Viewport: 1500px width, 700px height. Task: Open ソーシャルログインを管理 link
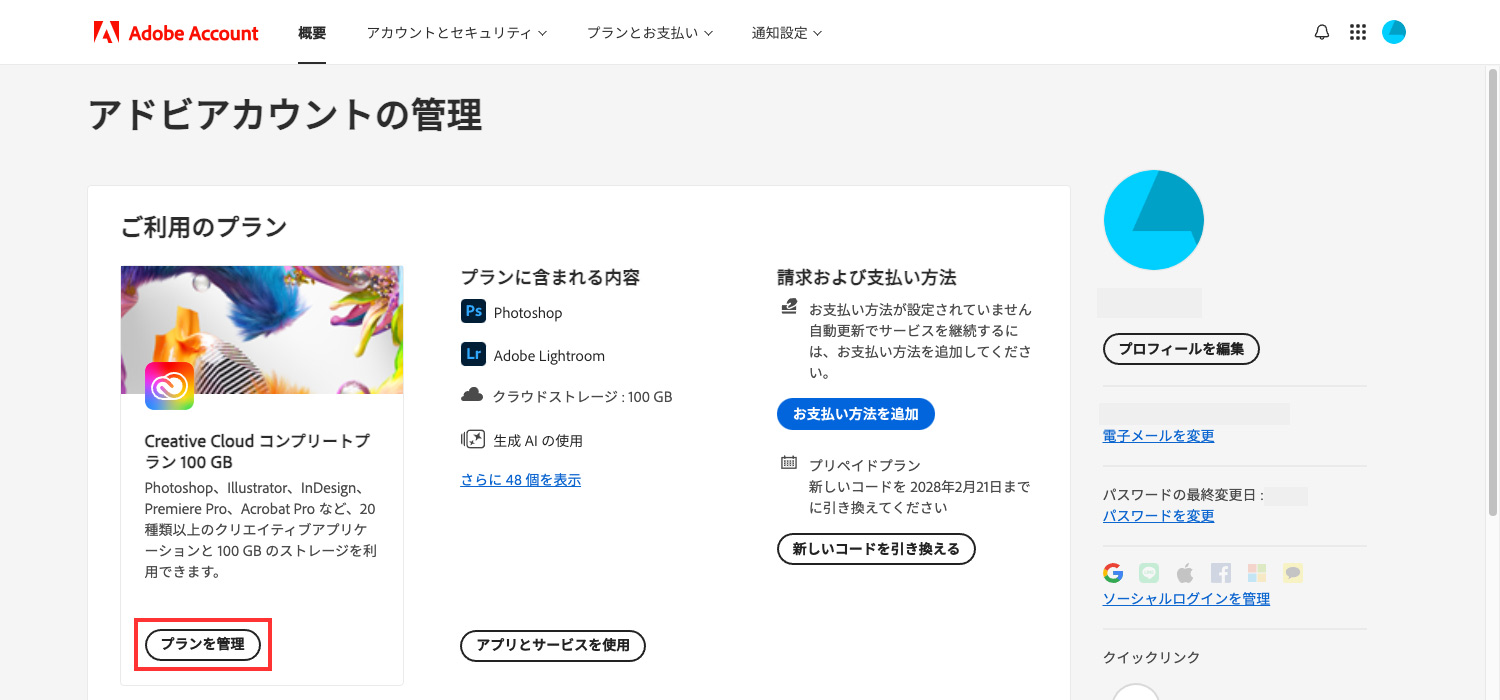click(x=1186, y=599)
